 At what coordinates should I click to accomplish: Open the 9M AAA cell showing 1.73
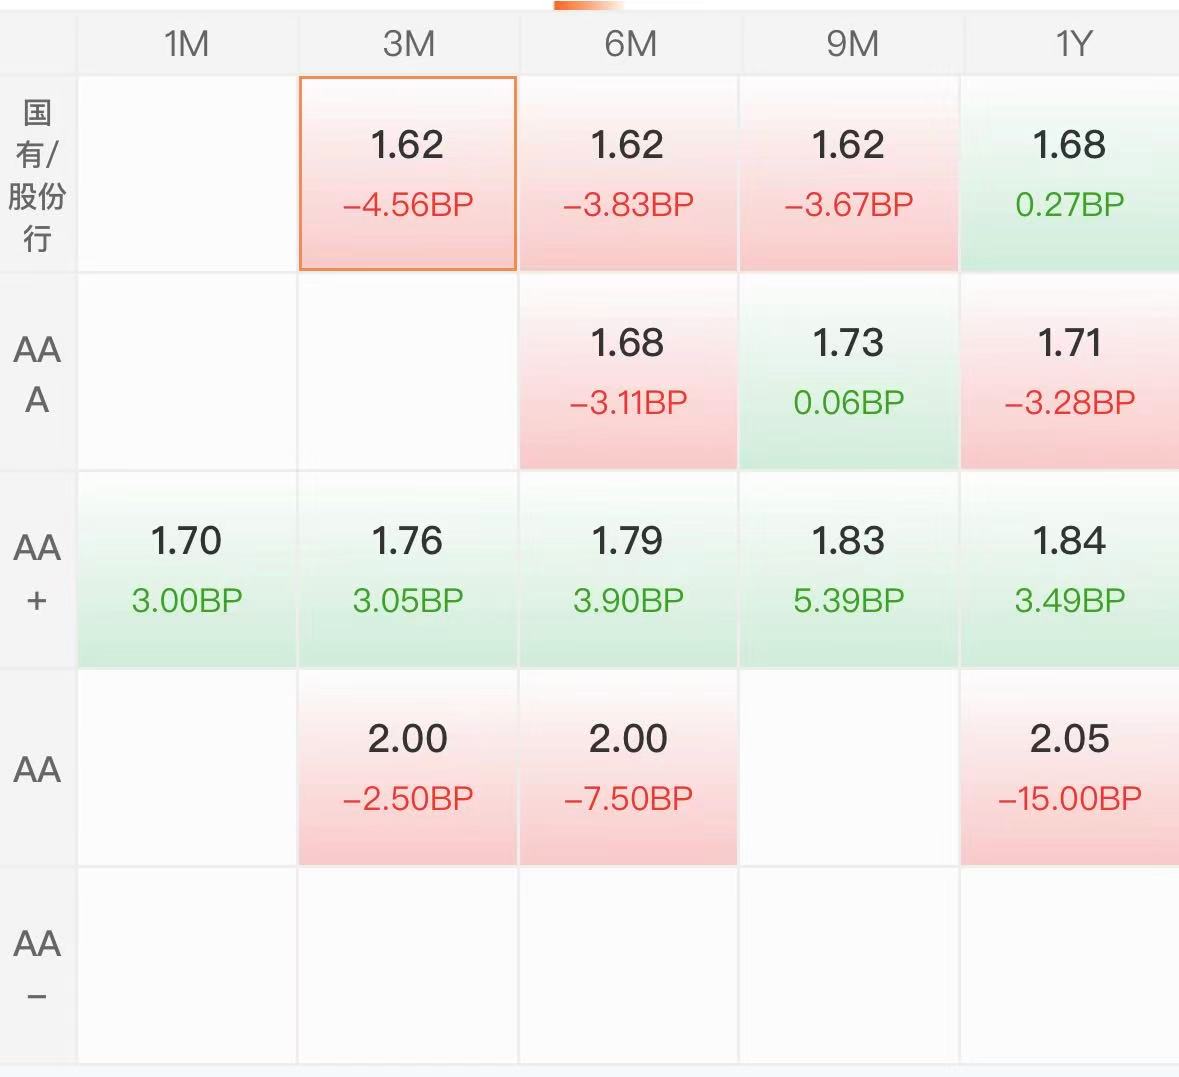coord(850,372)
